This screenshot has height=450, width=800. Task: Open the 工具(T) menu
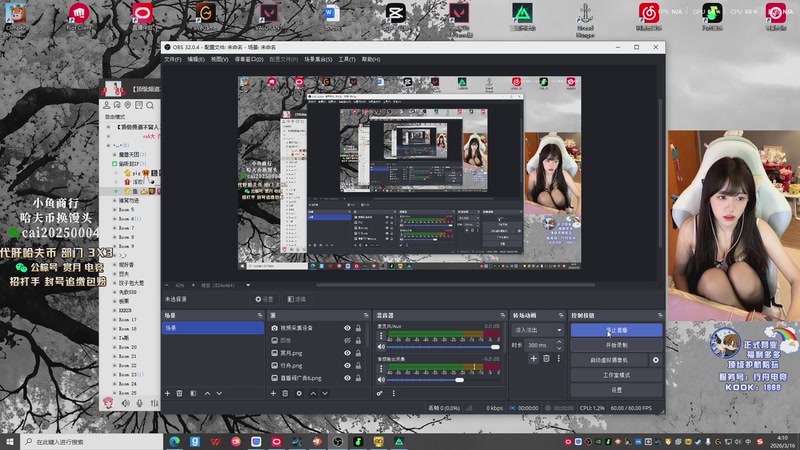[347, 59]
